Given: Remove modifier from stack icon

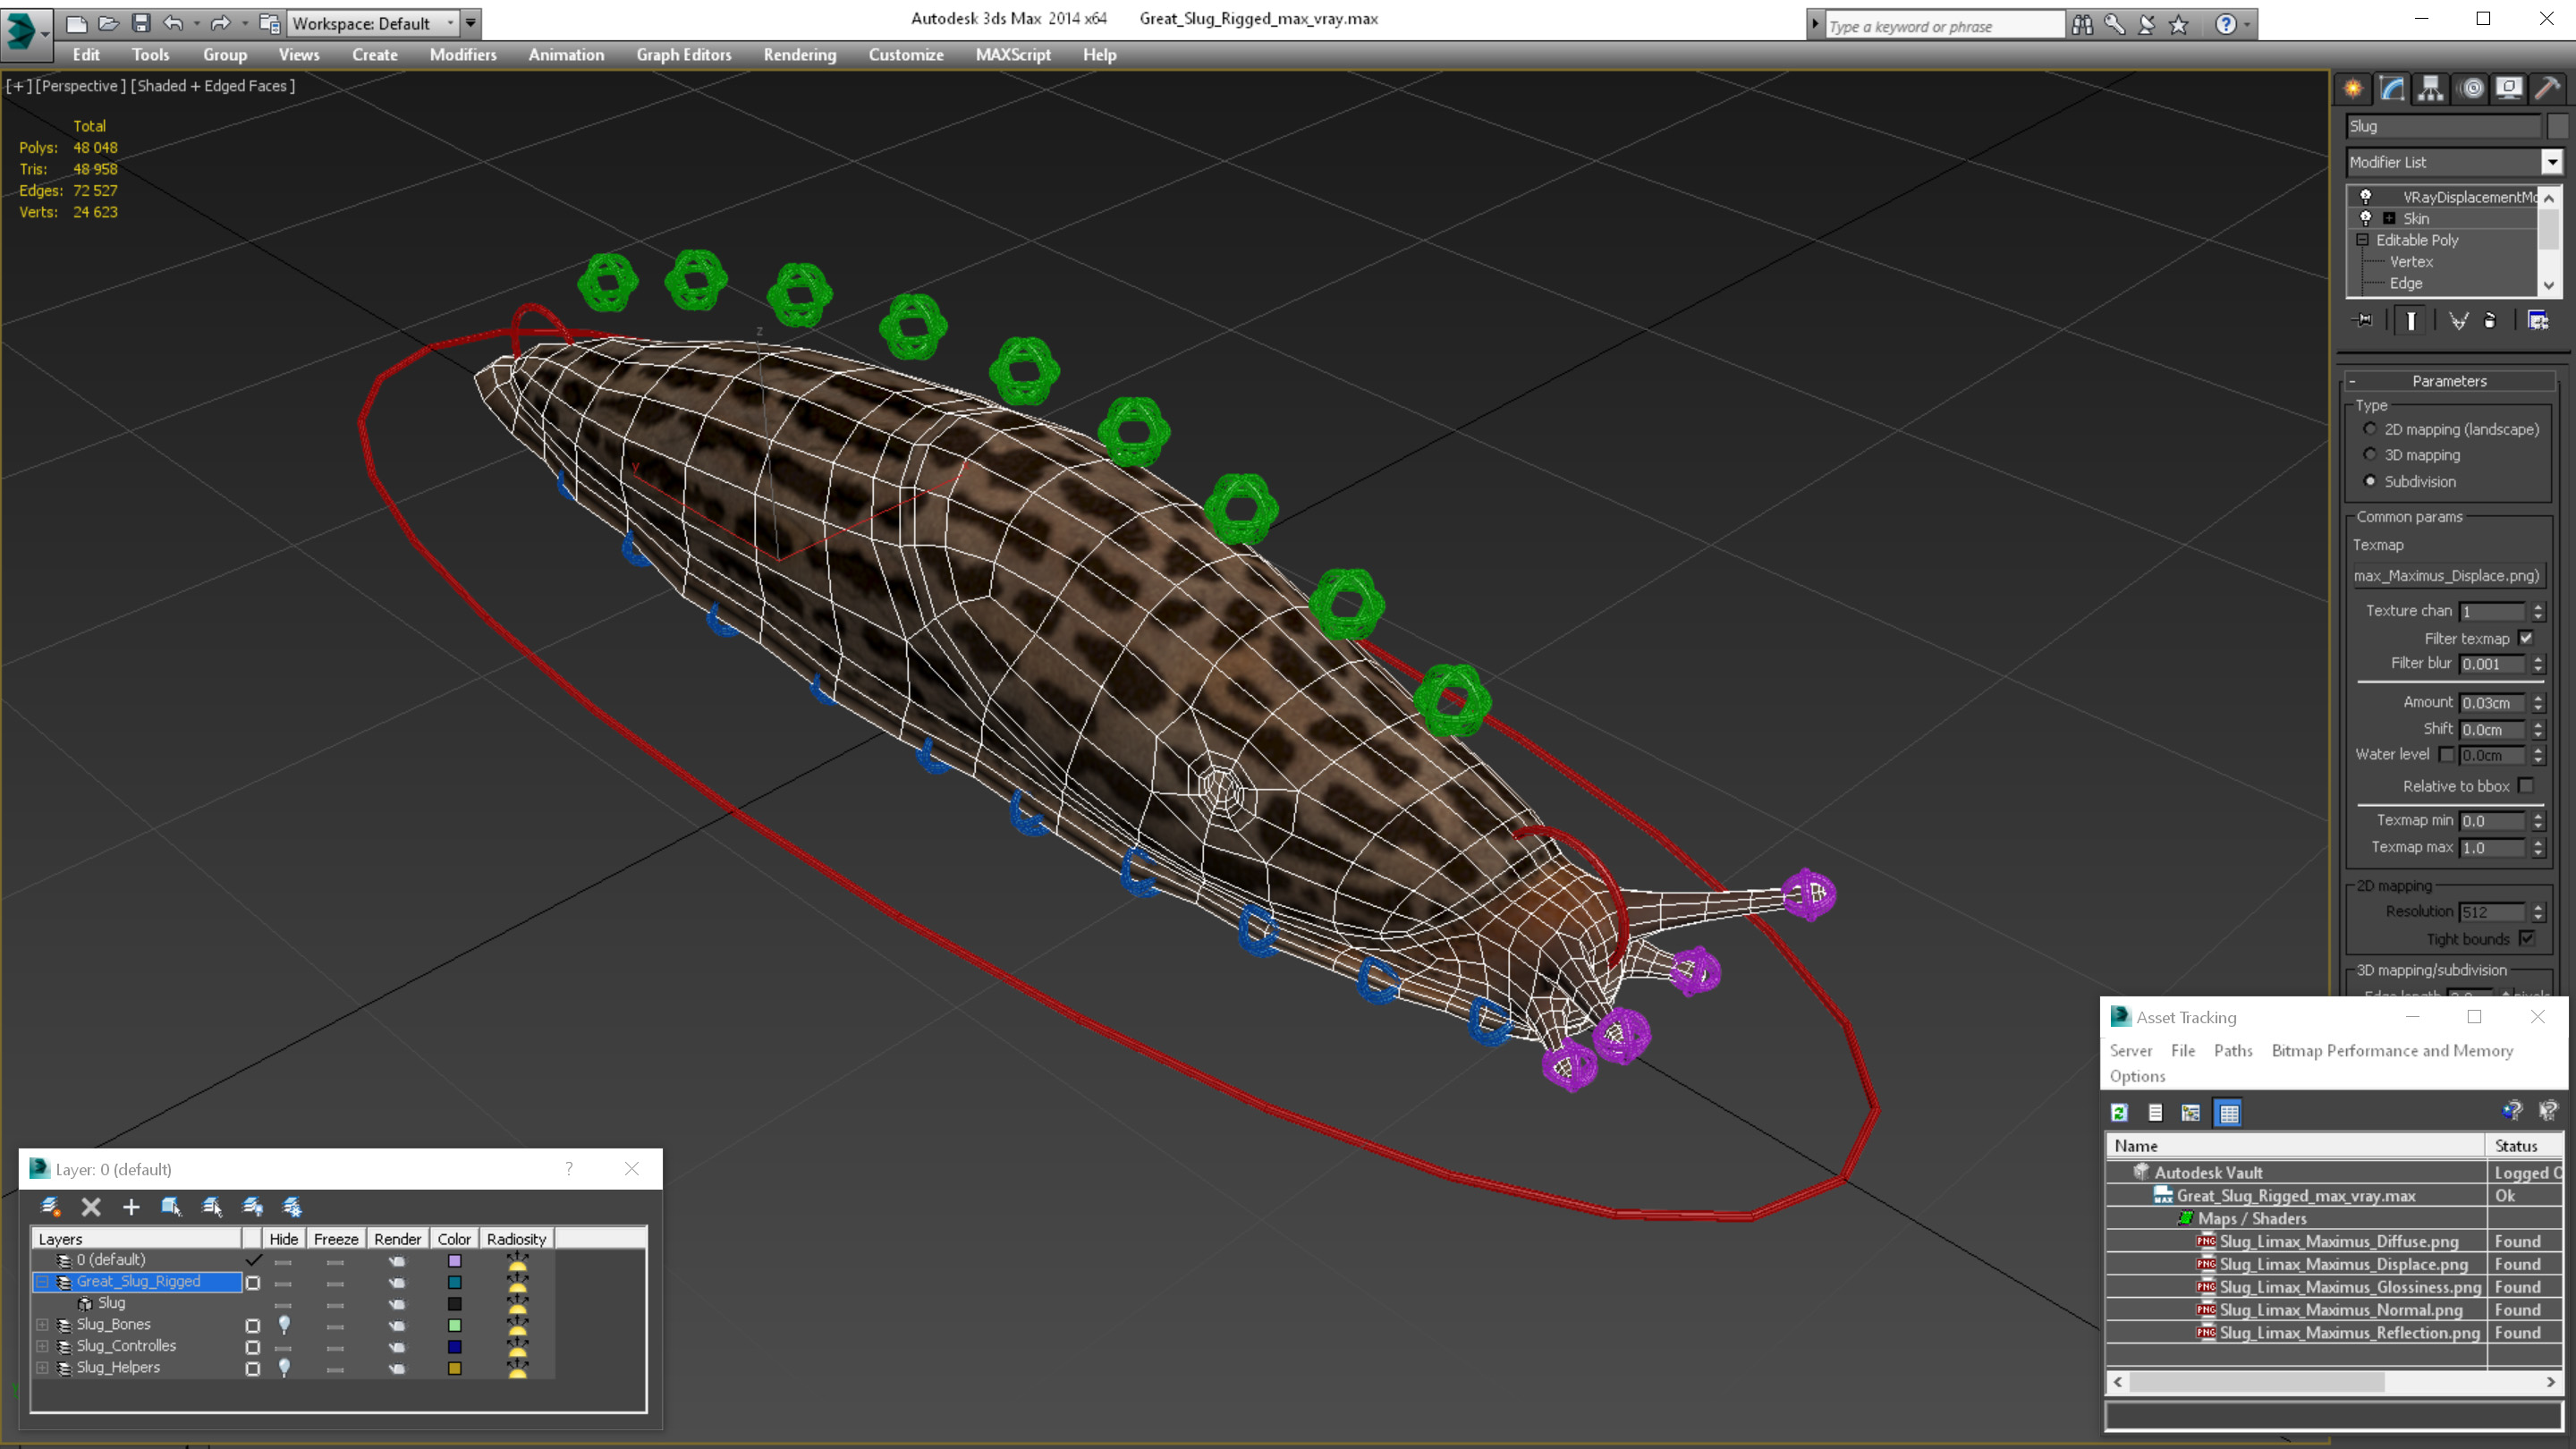Looking at the screenshot, I should [2490, 320].
